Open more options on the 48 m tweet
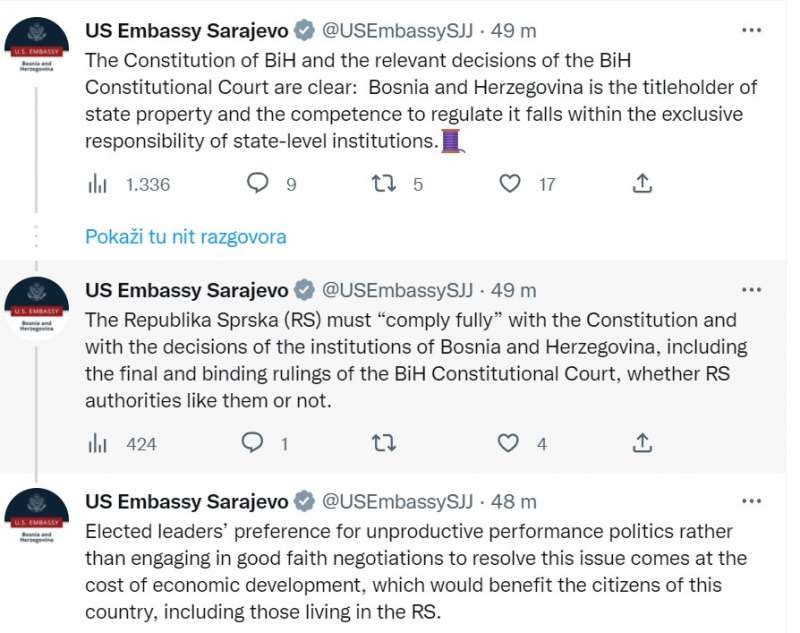This screenshot has height=633, width=800. coord(751,501)
